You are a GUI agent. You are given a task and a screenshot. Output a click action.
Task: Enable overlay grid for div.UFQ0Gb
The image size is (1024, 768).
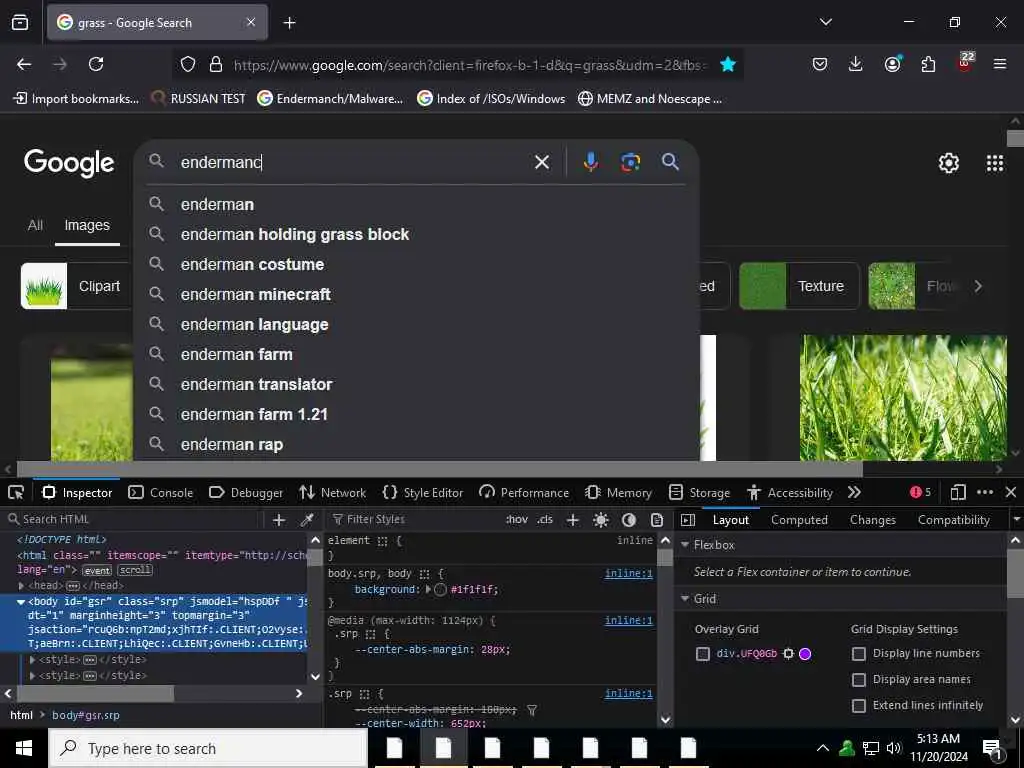(703, 654)
